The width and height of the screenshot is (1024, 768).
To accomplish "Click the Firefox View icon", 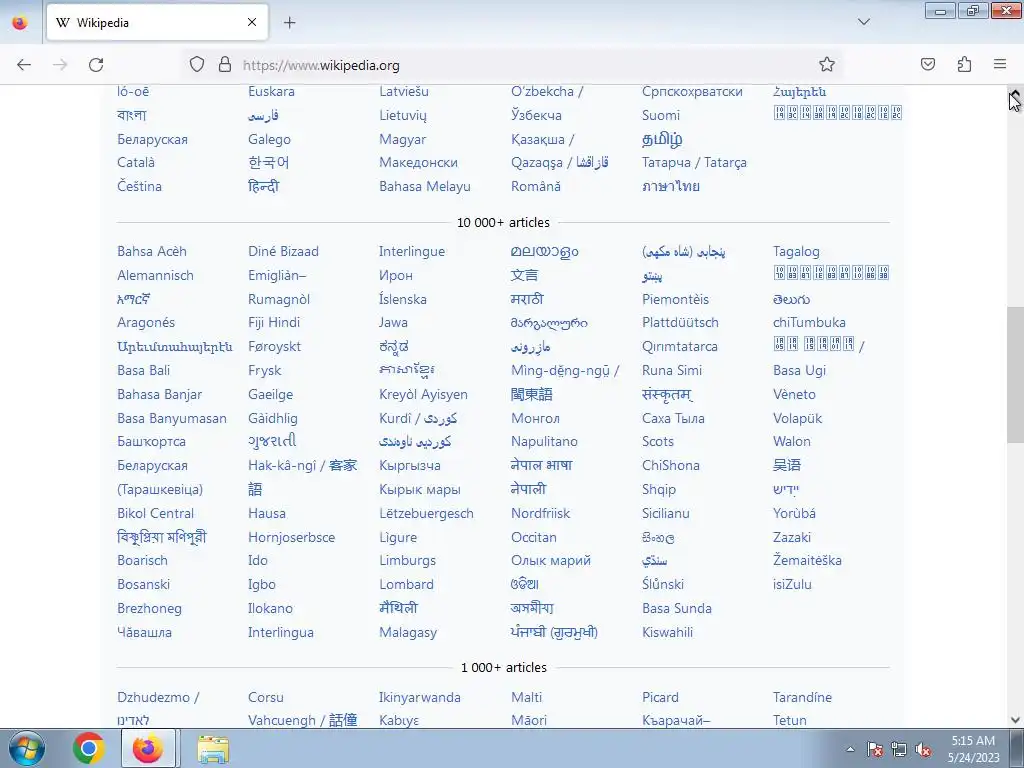I will (20, 22).
